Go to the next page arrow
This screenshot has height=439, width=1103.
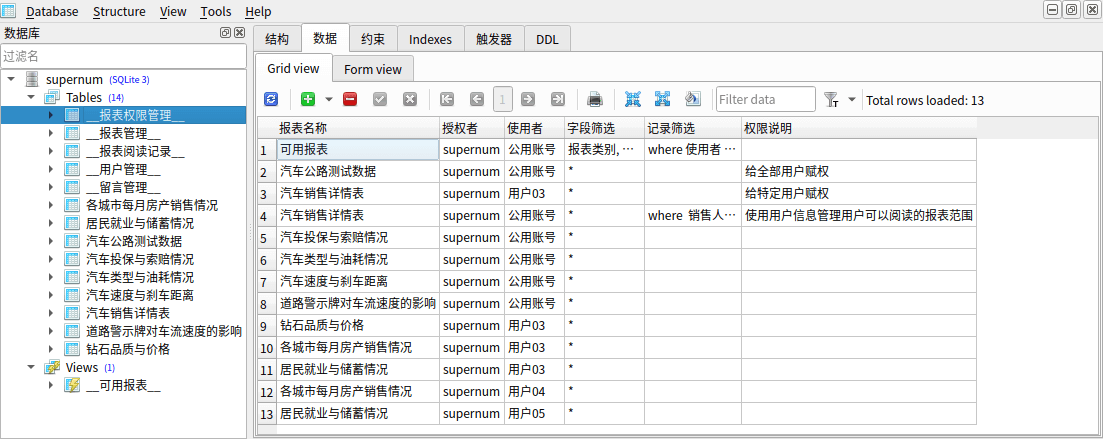pos(528,99)
